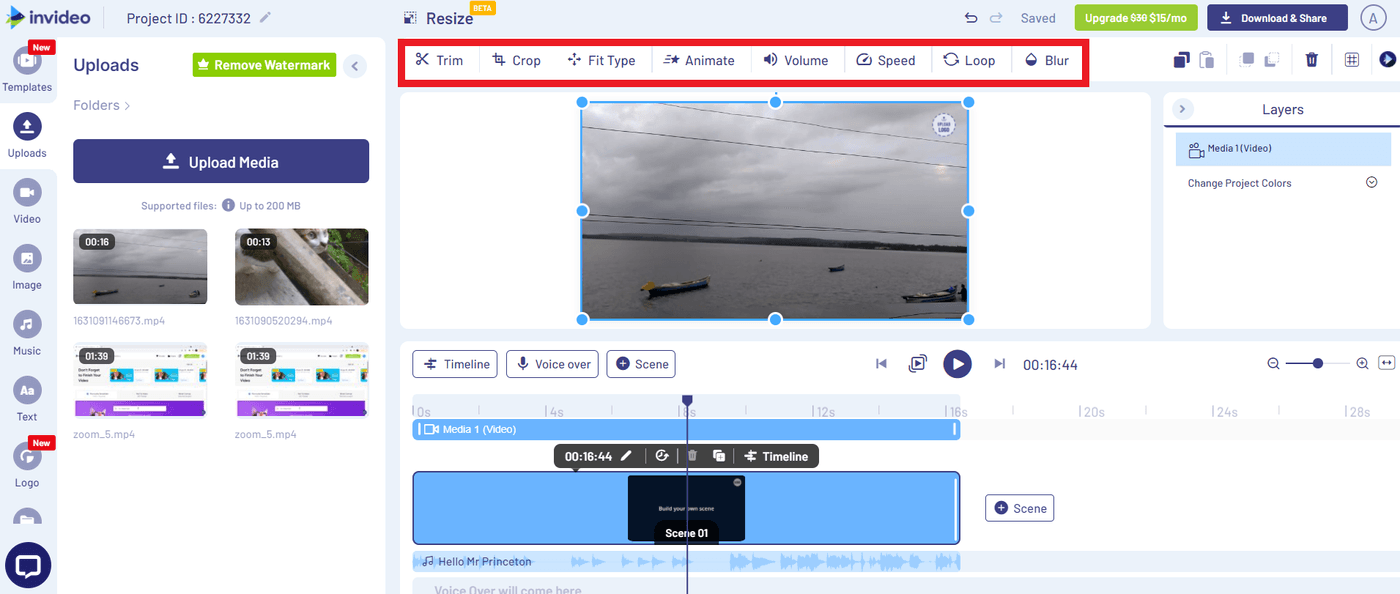1400x594 pixels.
Task: Click the Remove Watermark button
Action: pyautogui.click(x=263, y=64)
